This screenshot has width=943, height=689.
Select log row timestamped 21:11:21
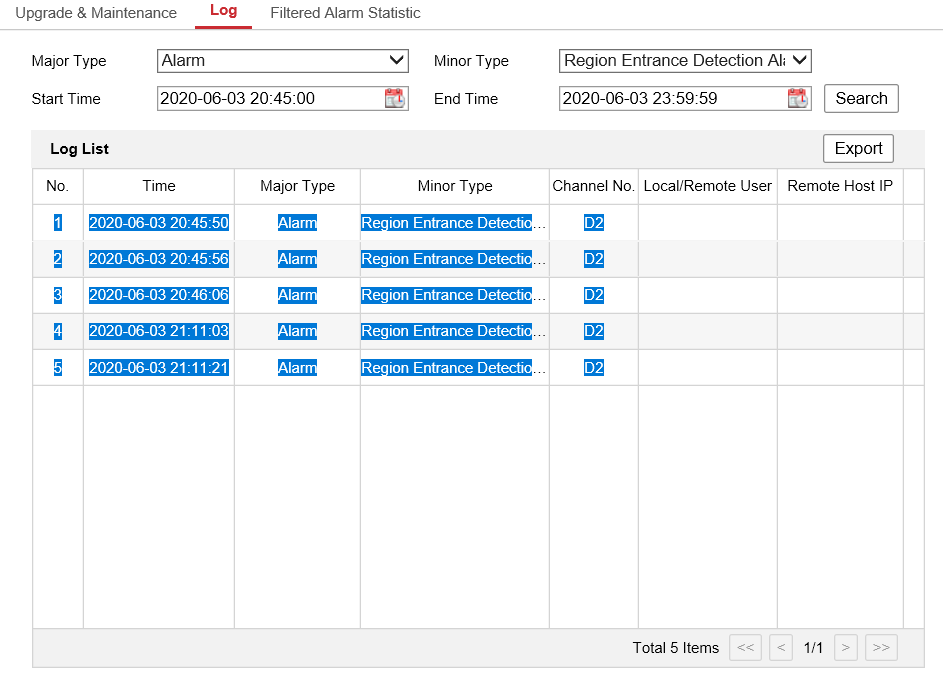(x=158, y=368)
